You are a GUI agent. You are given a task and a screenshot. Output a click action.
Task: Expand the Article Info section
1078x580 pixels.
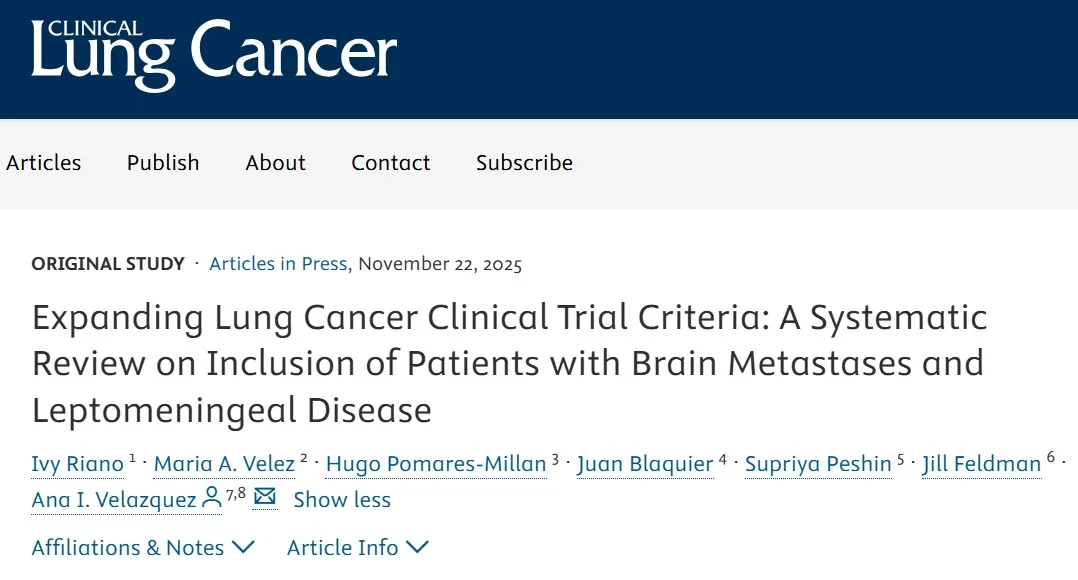[357, 548]
